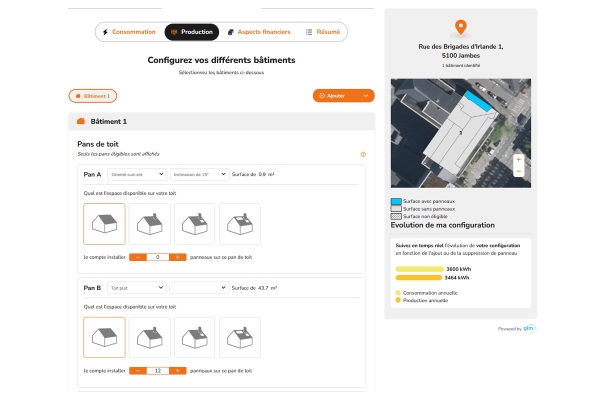Click the Résumé list icon
The height and width of the screenshot is (400, 600).
click(x=309, y=32)
